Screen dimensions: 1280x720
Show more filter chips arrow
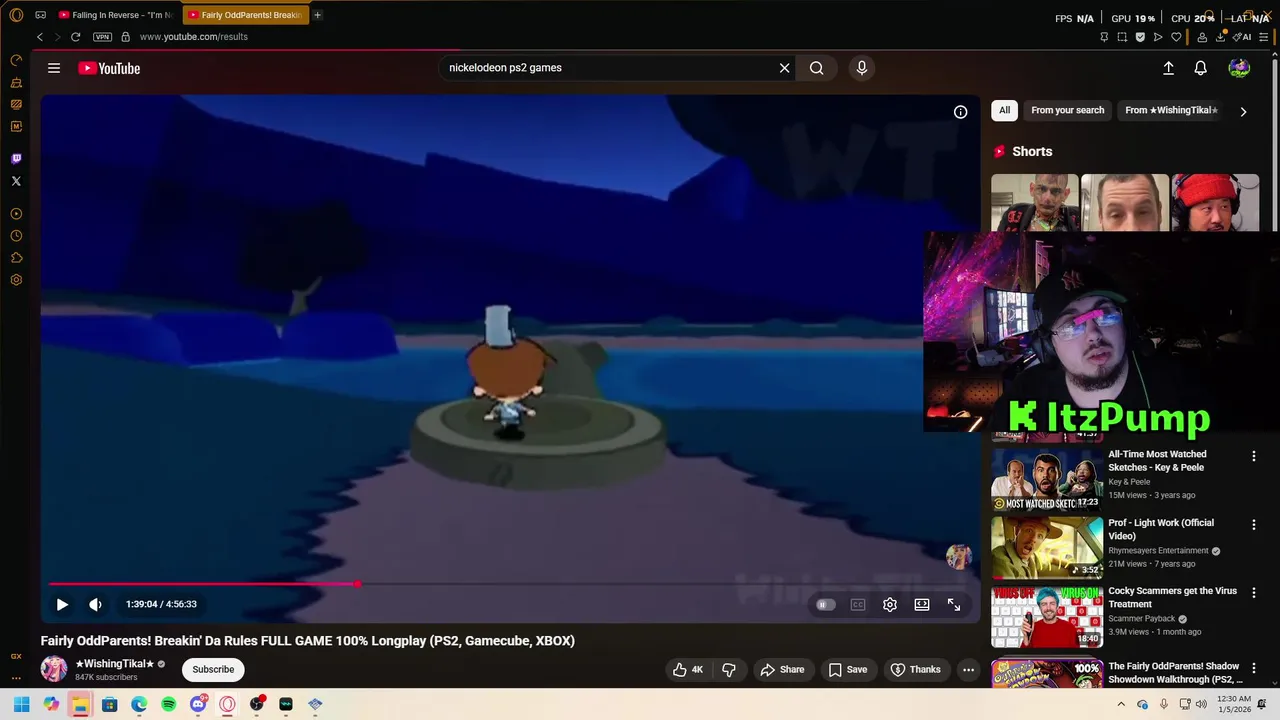[1243, 111]
